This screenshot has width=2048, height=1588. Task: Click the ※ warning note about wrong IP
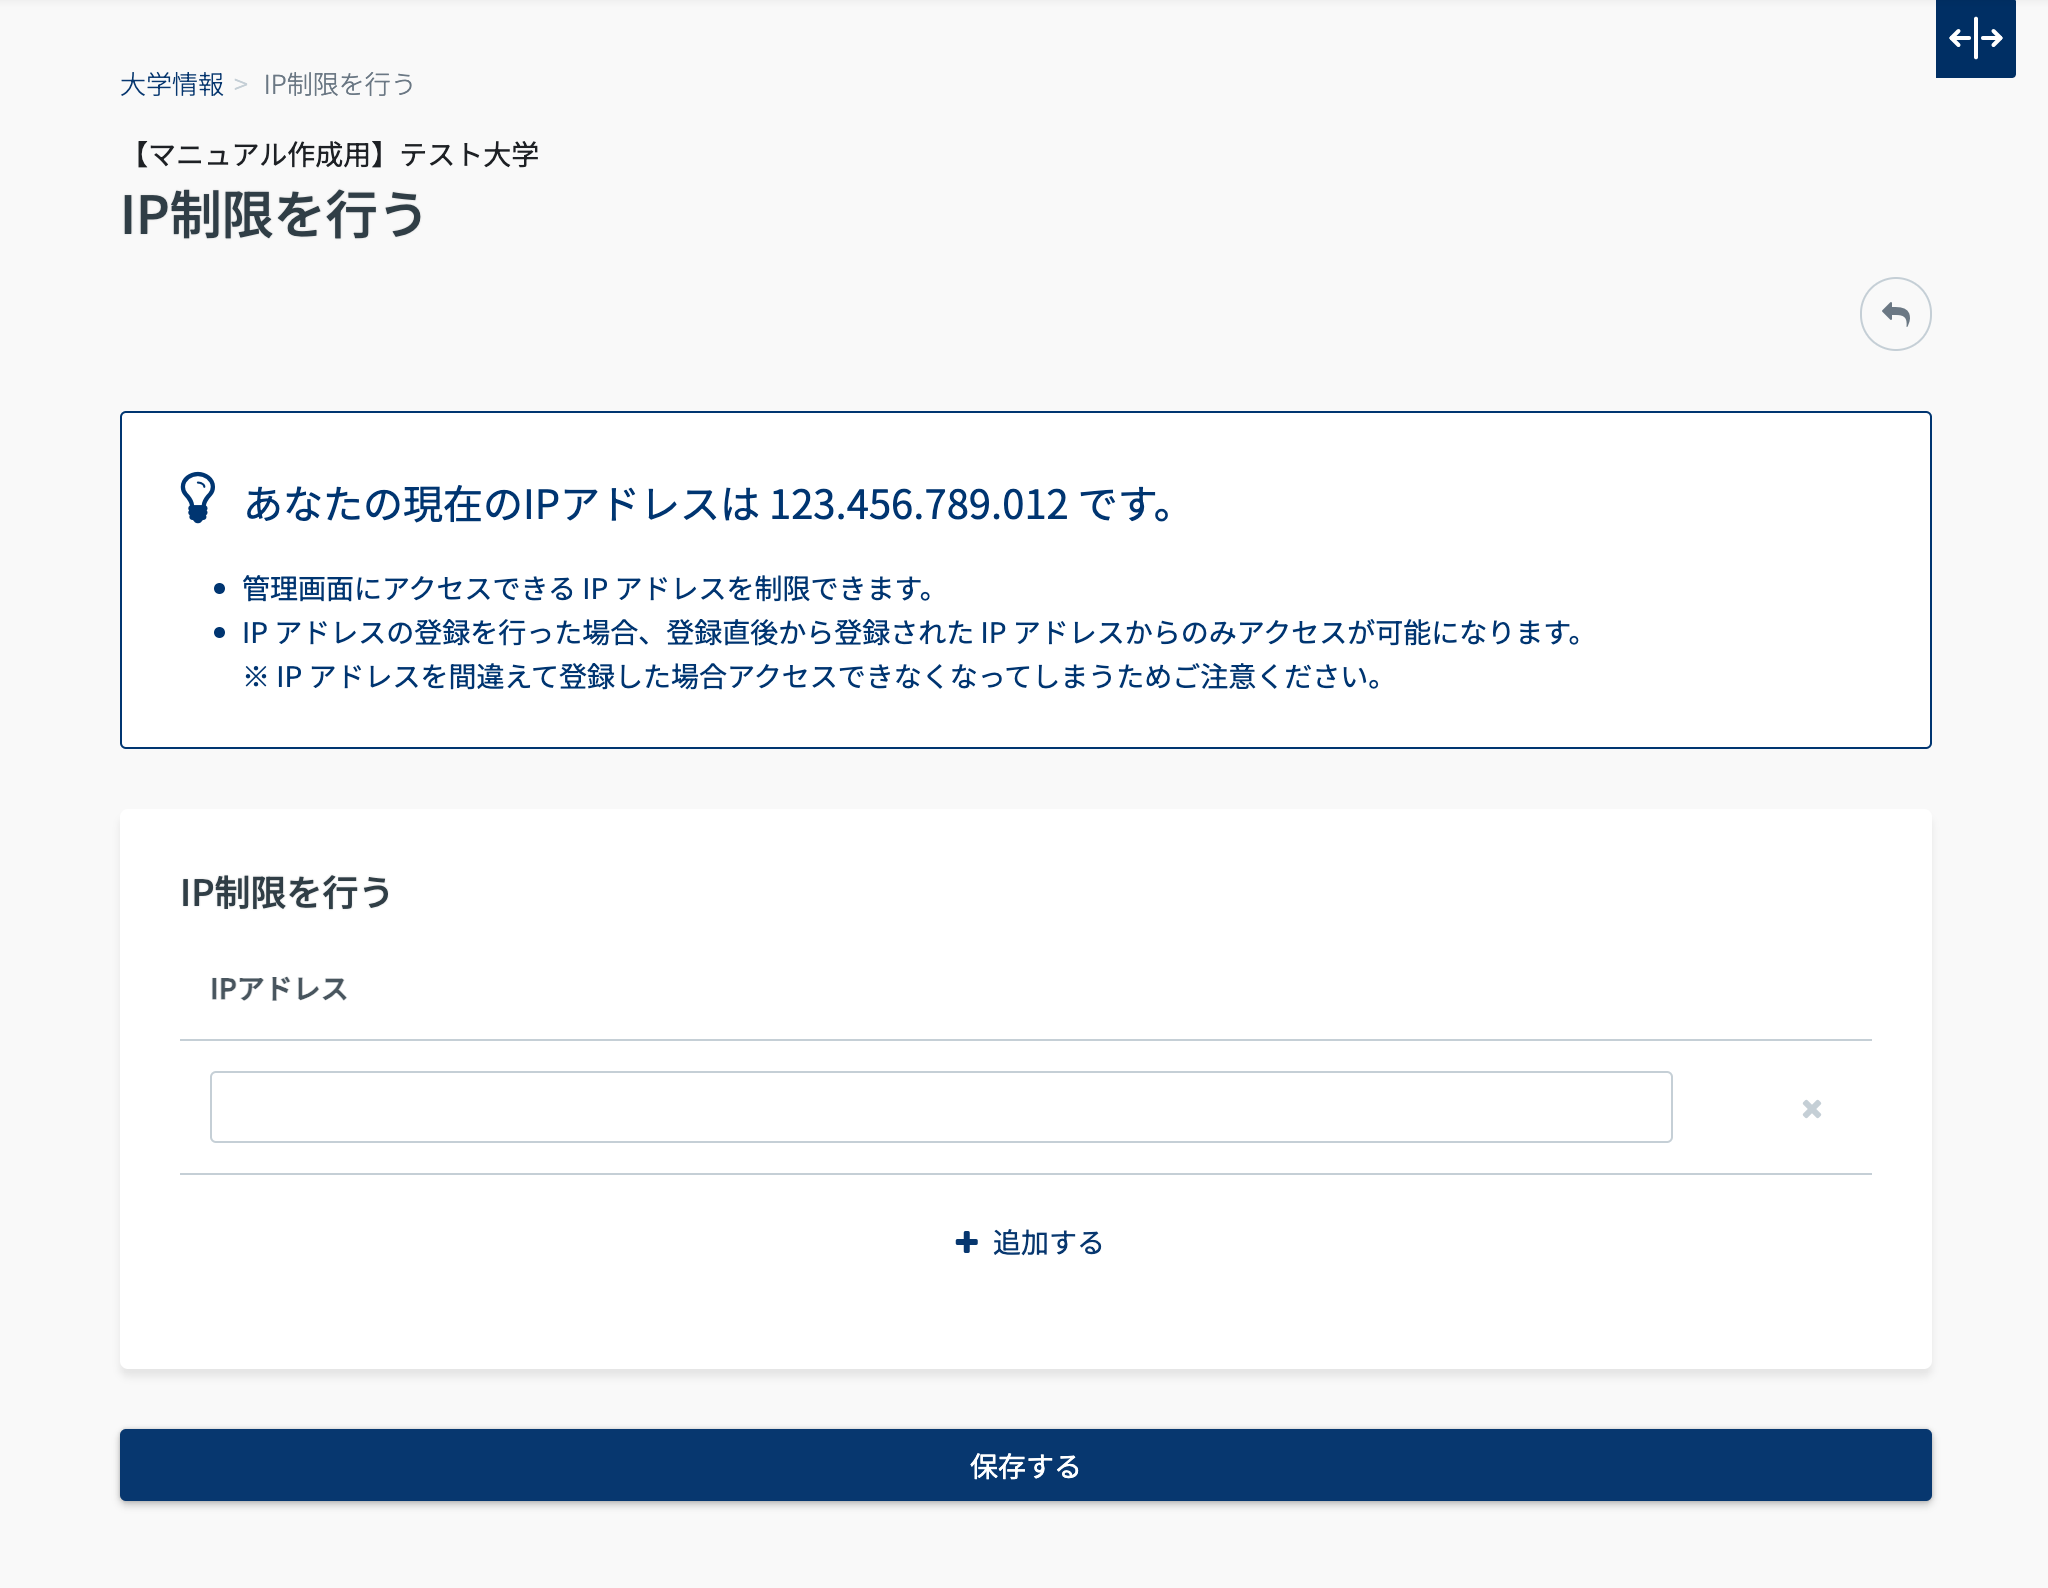(x=812, y=677)
